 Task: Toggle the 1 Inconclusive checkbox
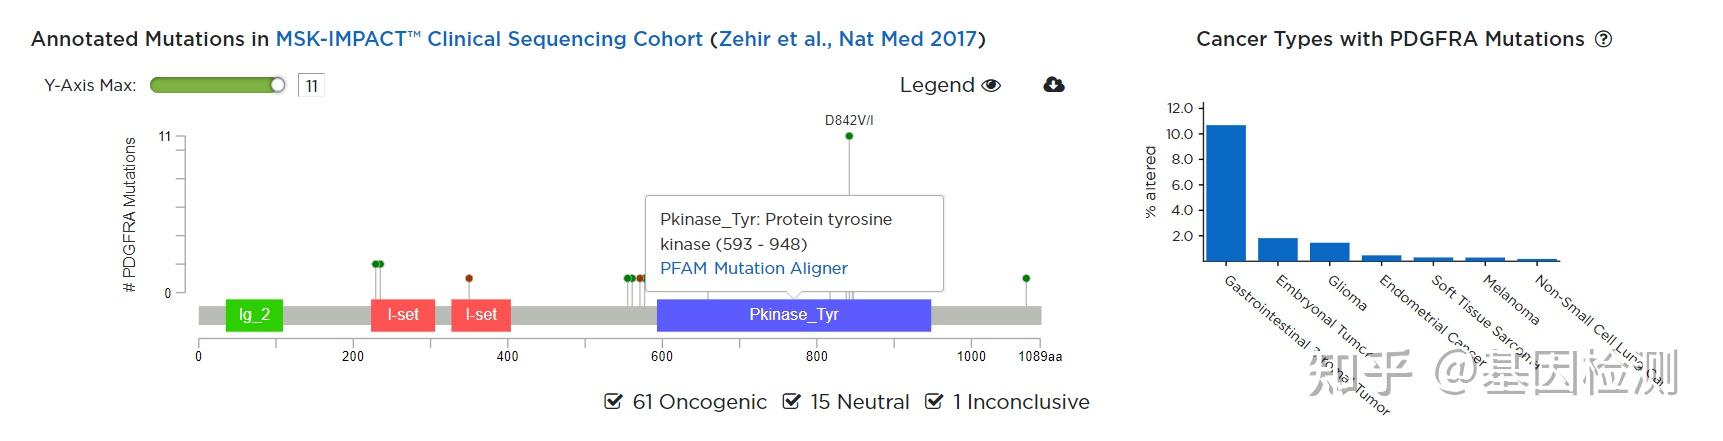[934, 402]
